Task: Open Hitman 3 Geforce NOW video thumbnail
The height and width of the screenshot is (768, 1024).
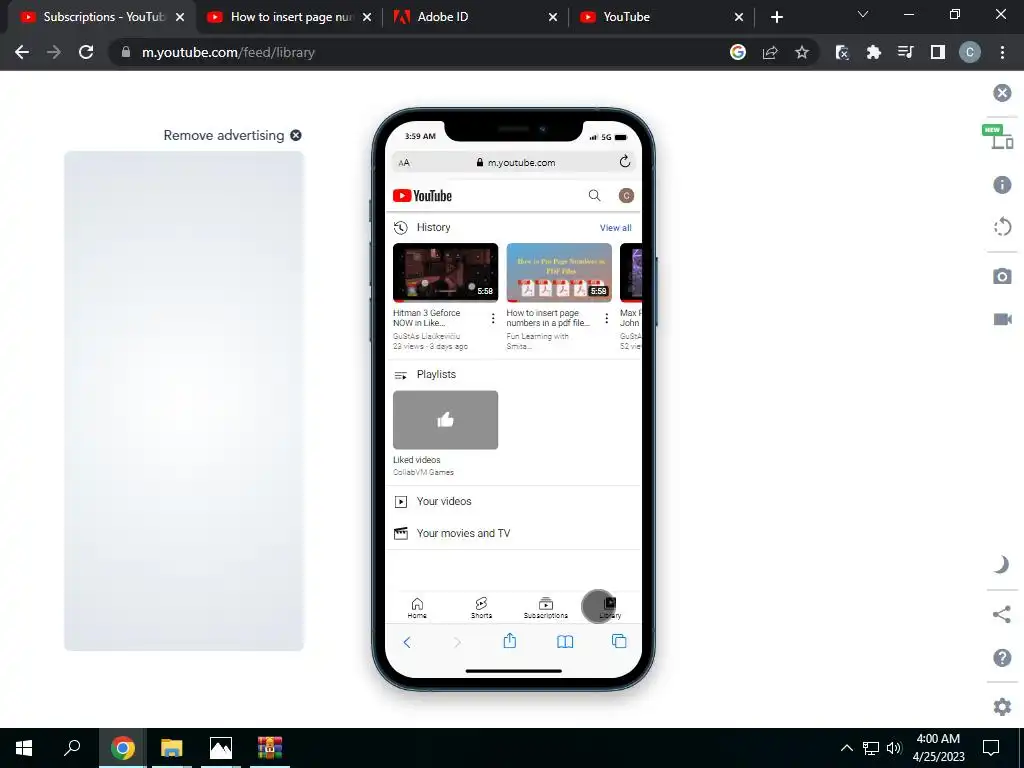Action: [445, 272]
